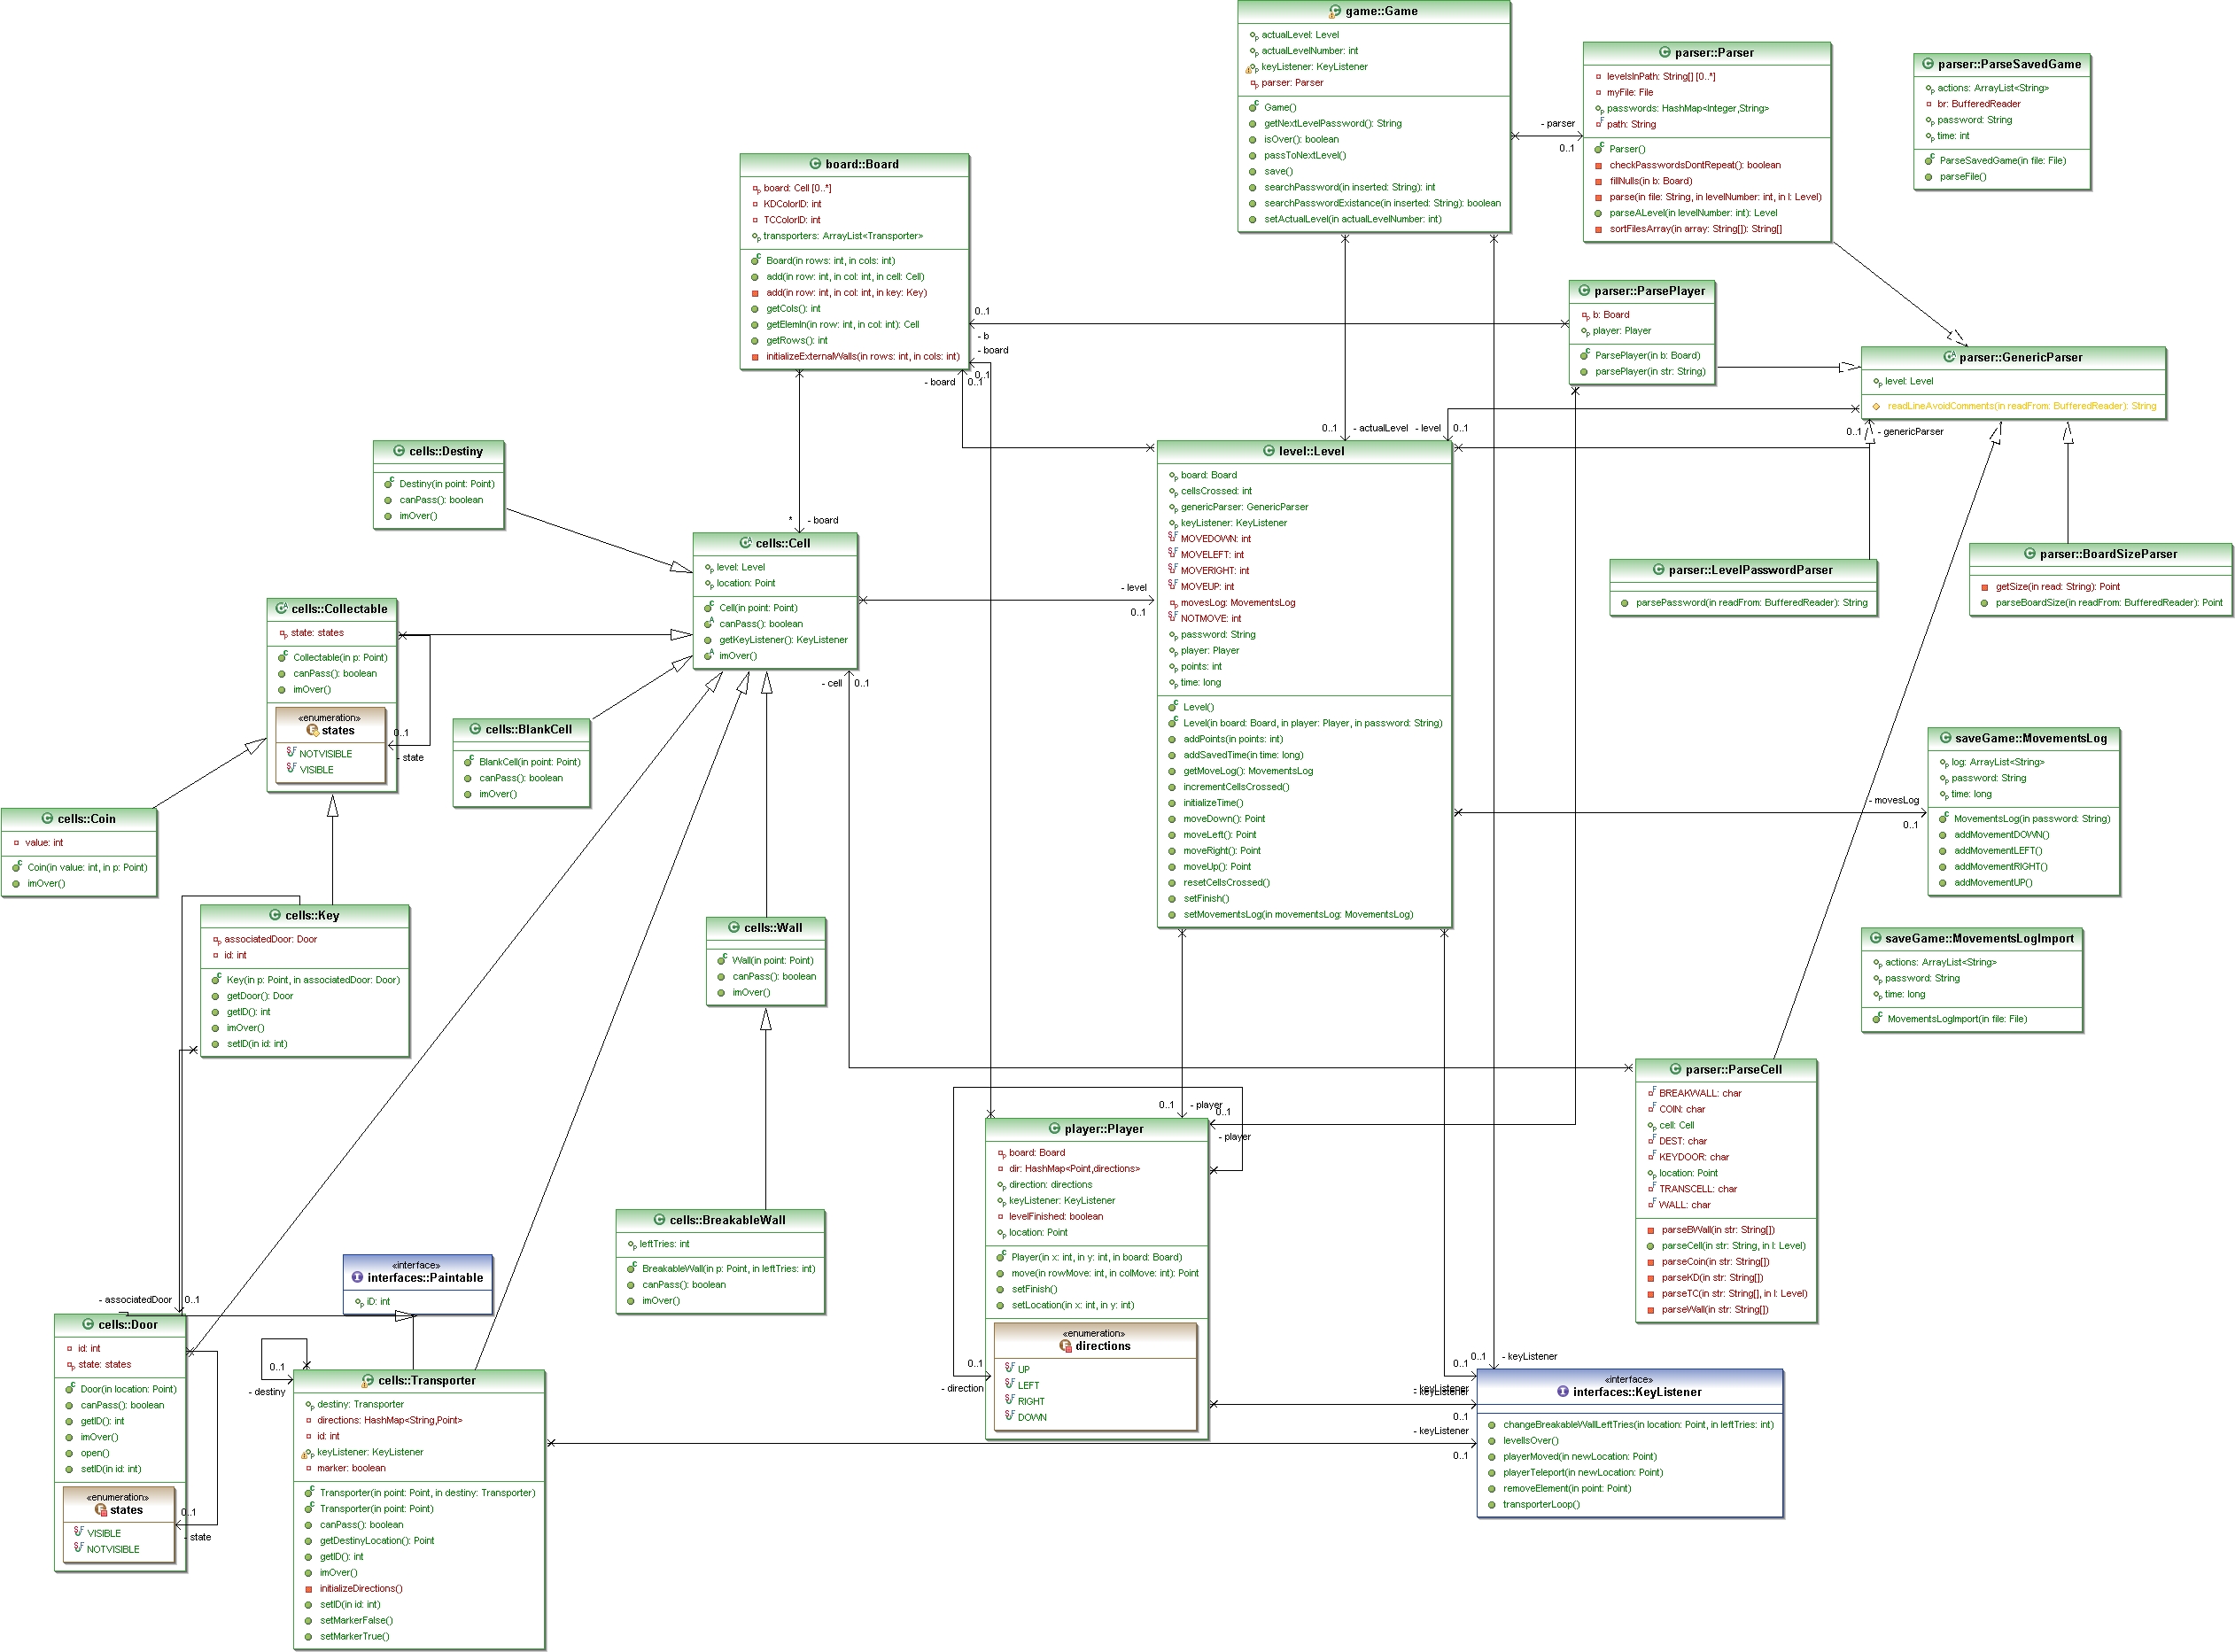Select "getKeyListener(): KeyListener" in cells::Cell
The width and height of the screenshot is (2235, 1652).
pos(783,640)
